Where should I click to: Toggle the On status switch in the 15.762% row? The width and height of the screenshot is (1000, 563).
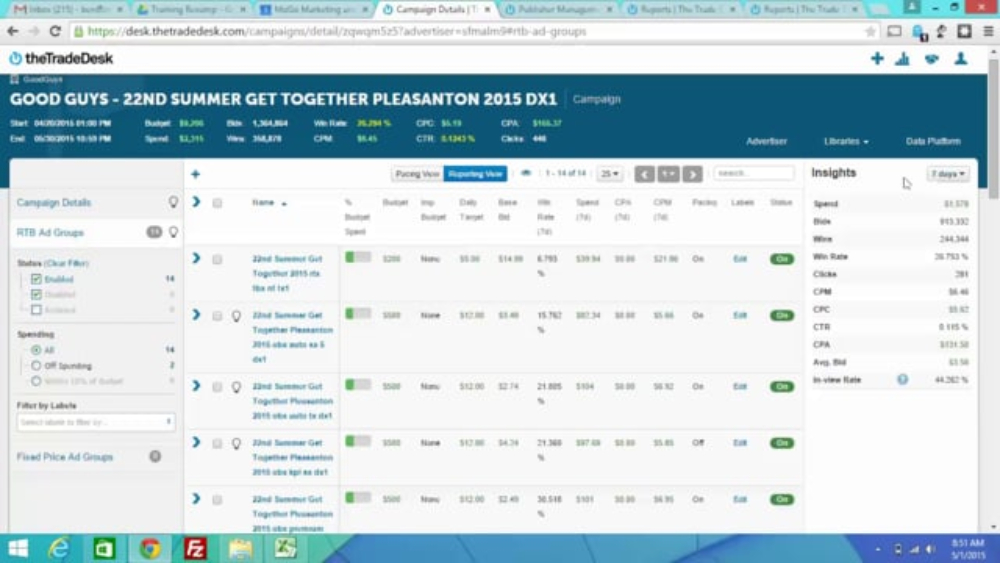[x=782, y=316]
